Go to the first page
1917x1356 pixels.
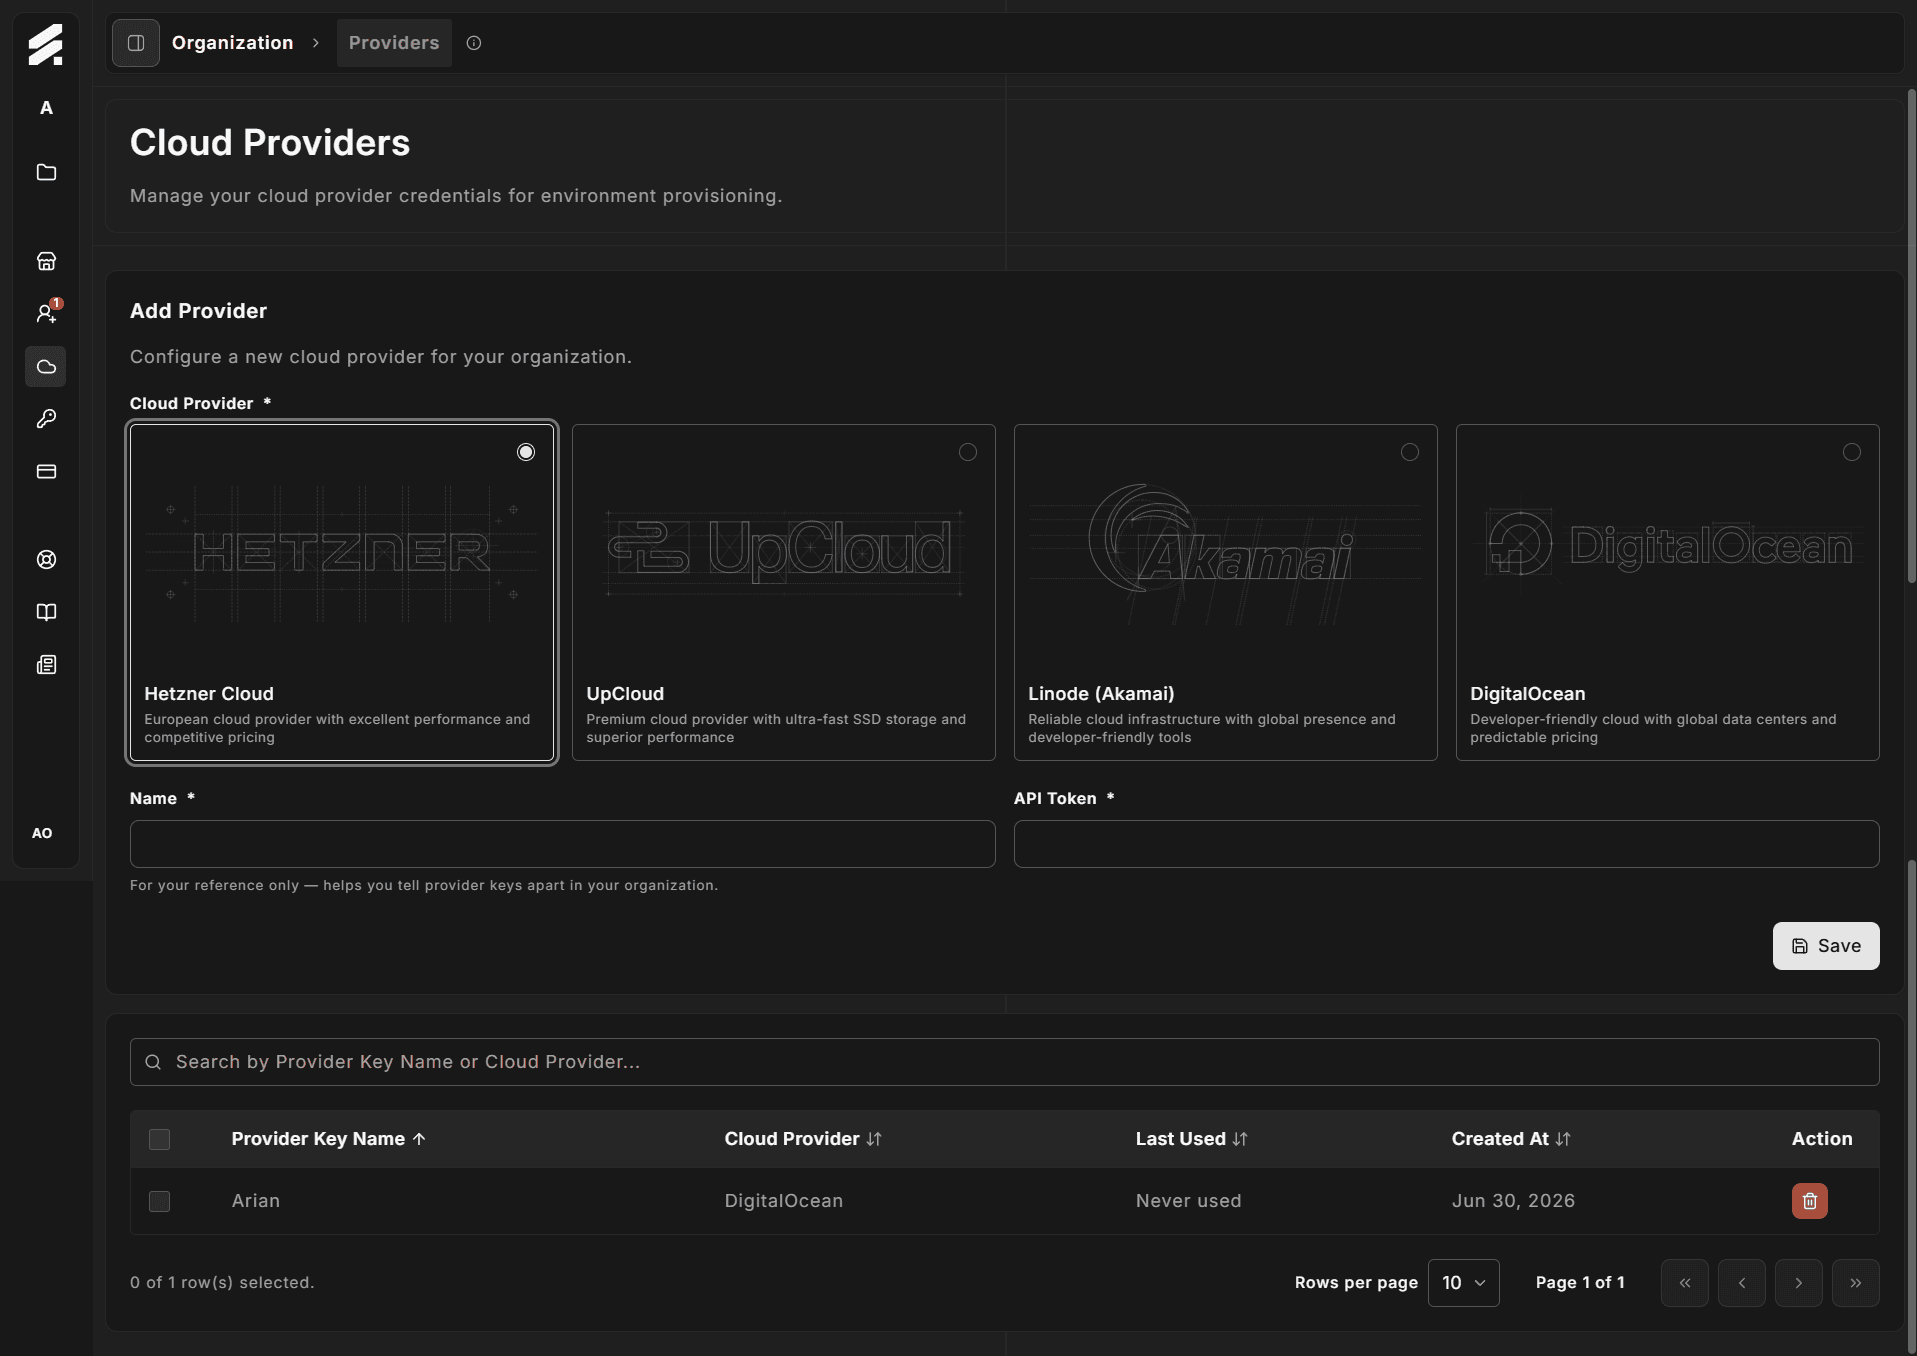pos(1685,1283)
